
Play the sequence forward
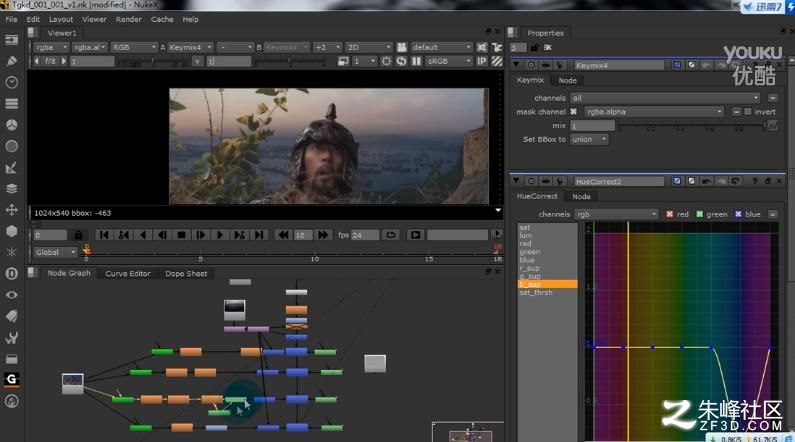tap(220, 235)
